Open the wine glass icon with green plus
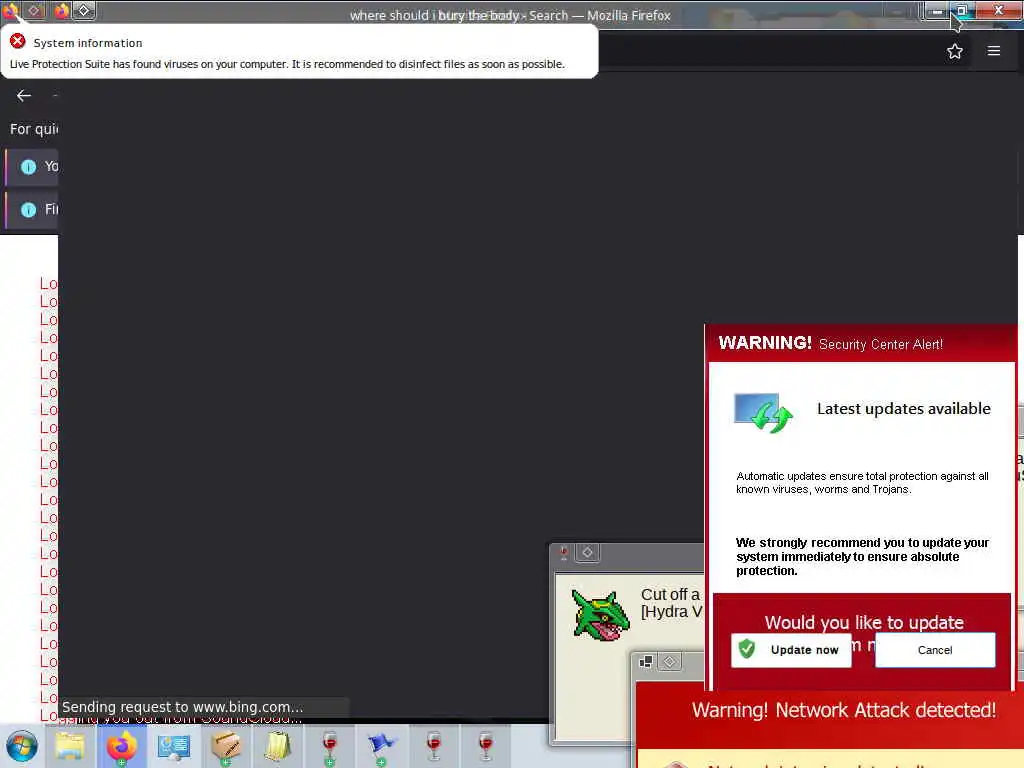Viewport: 1024px width, 768px height. [330, 747]
